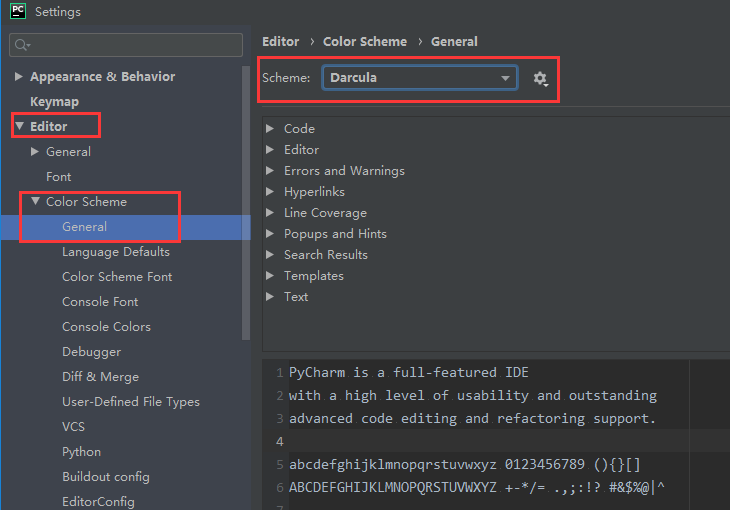
Task: Focus the settings search field
Action: [126, 45]
